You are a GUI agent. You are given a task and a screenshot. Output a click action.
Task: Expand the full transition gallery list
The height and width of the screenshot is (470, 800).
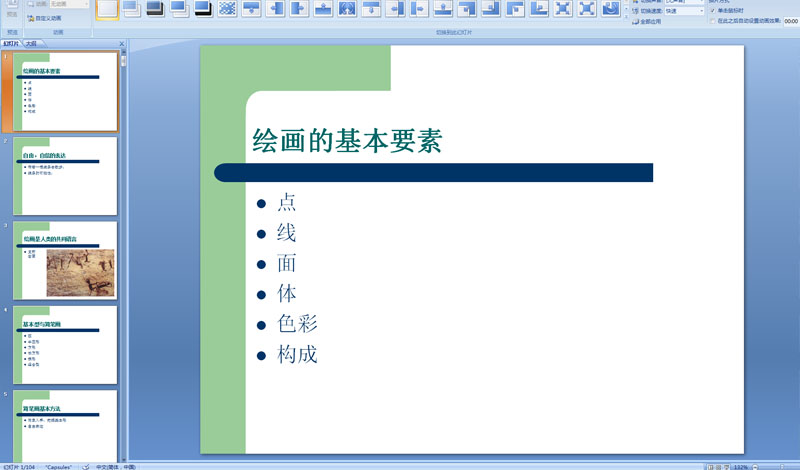click(x=627, y=16)
